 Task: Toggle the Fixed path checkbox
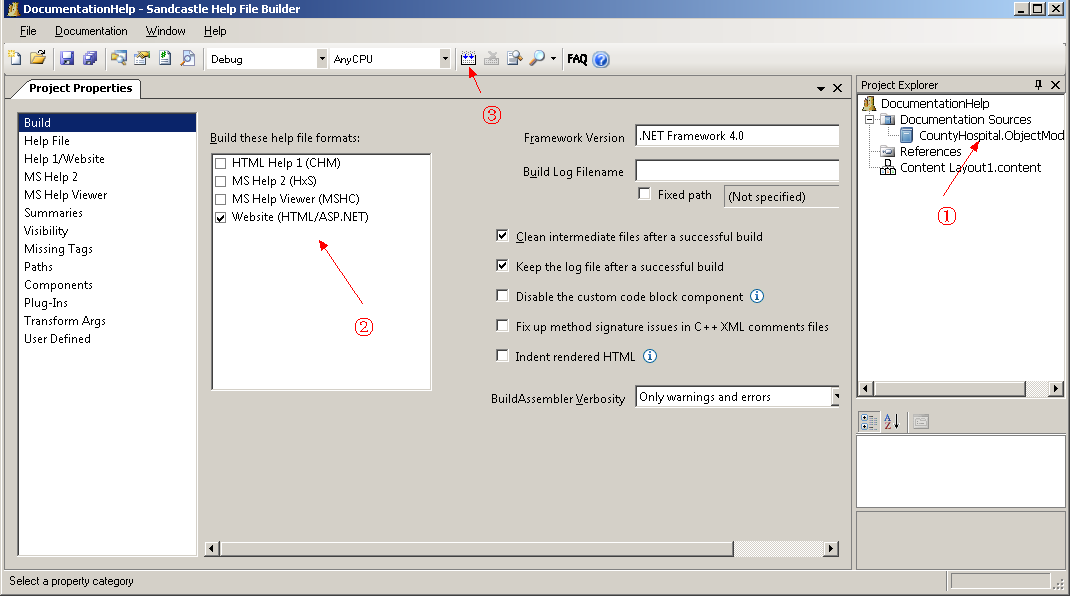coord(644,194)
